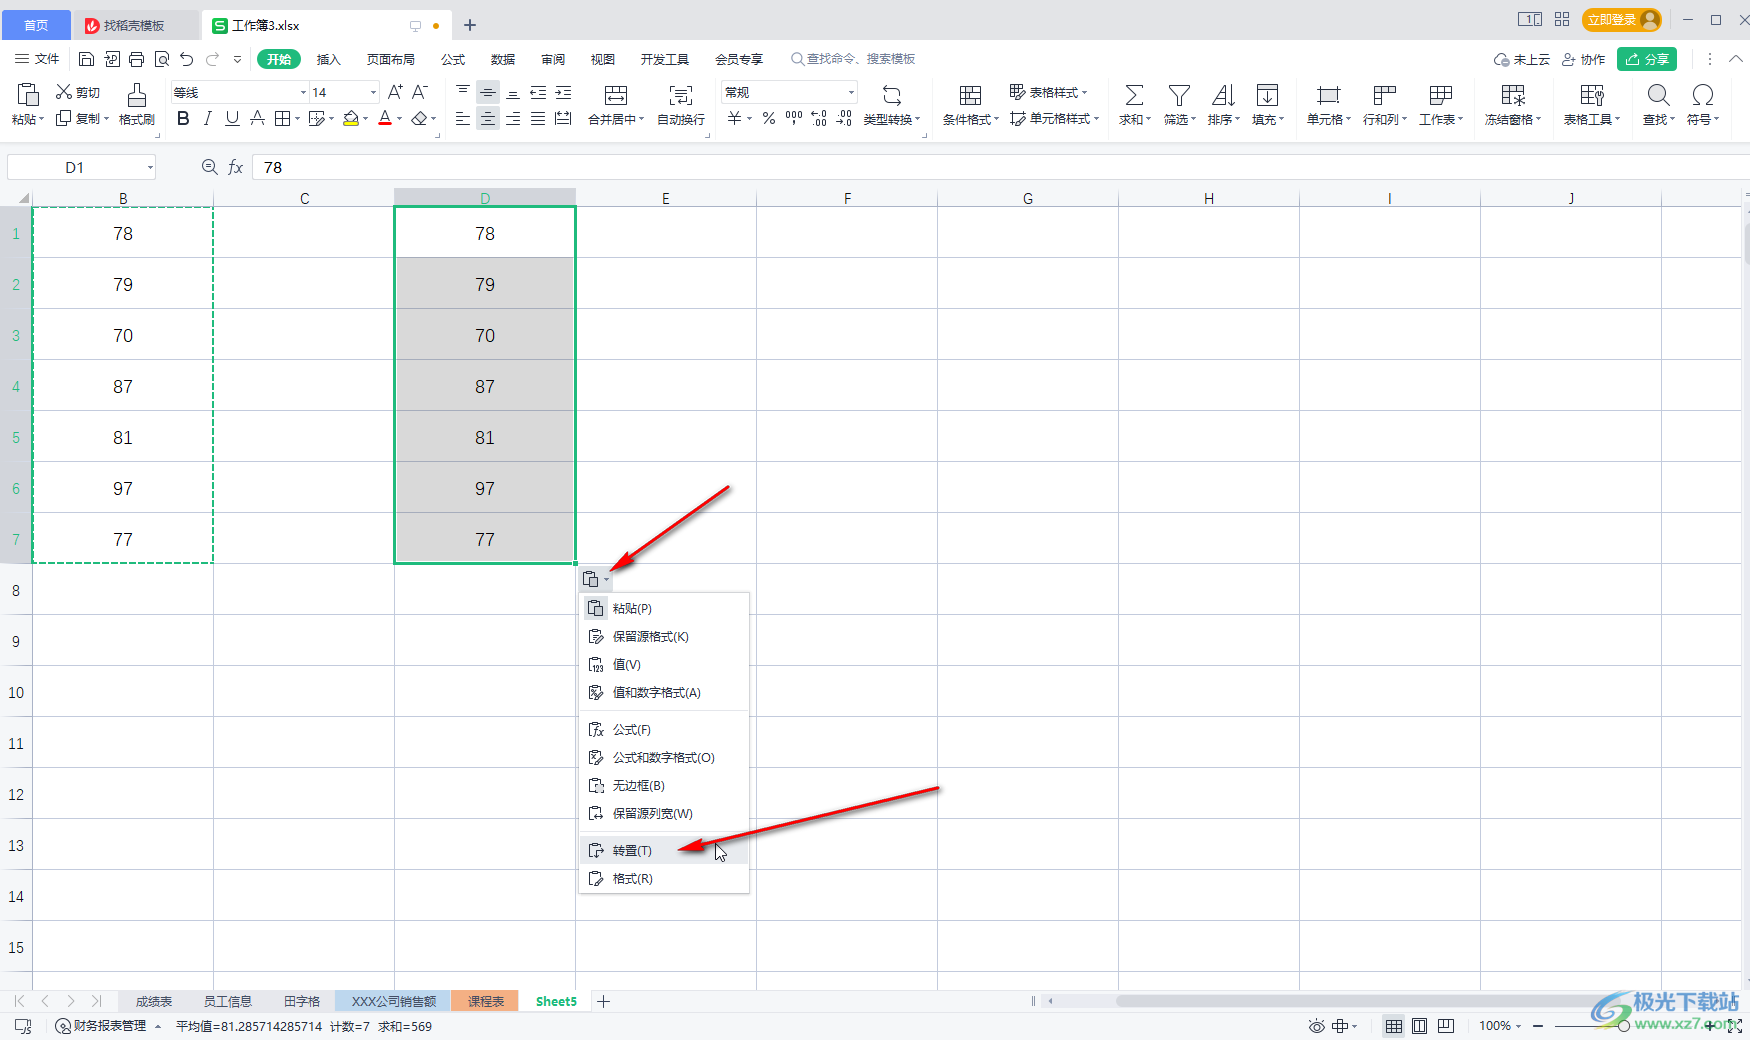Align cell text right
This screenshot has width=1750, height=1040.
click(x=513, y=119)
